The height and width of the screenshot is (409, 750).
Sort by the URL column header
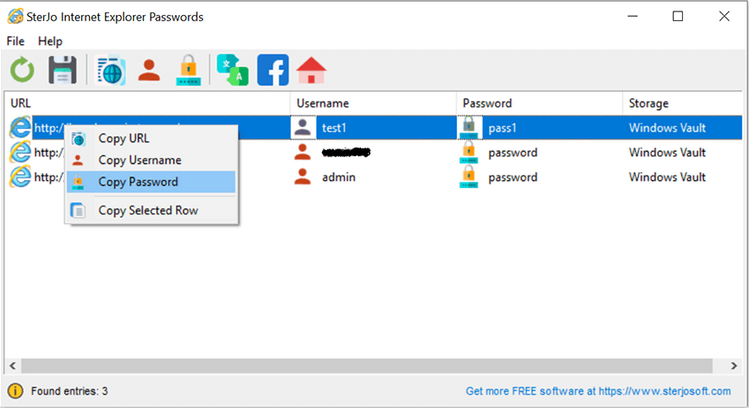pyautogui.click(x=147, y=103)
